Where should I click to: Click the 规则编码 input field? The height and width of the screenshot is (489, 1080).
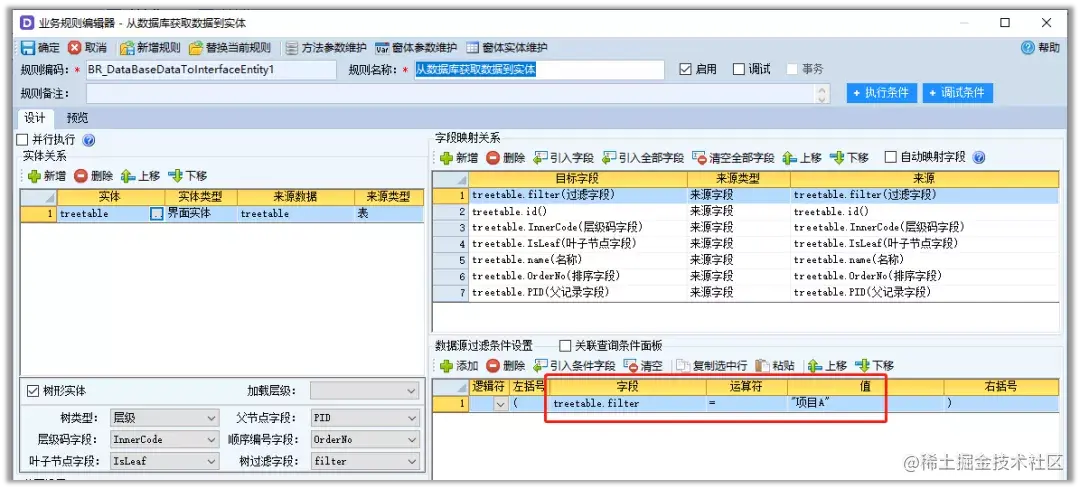[211, 70]
